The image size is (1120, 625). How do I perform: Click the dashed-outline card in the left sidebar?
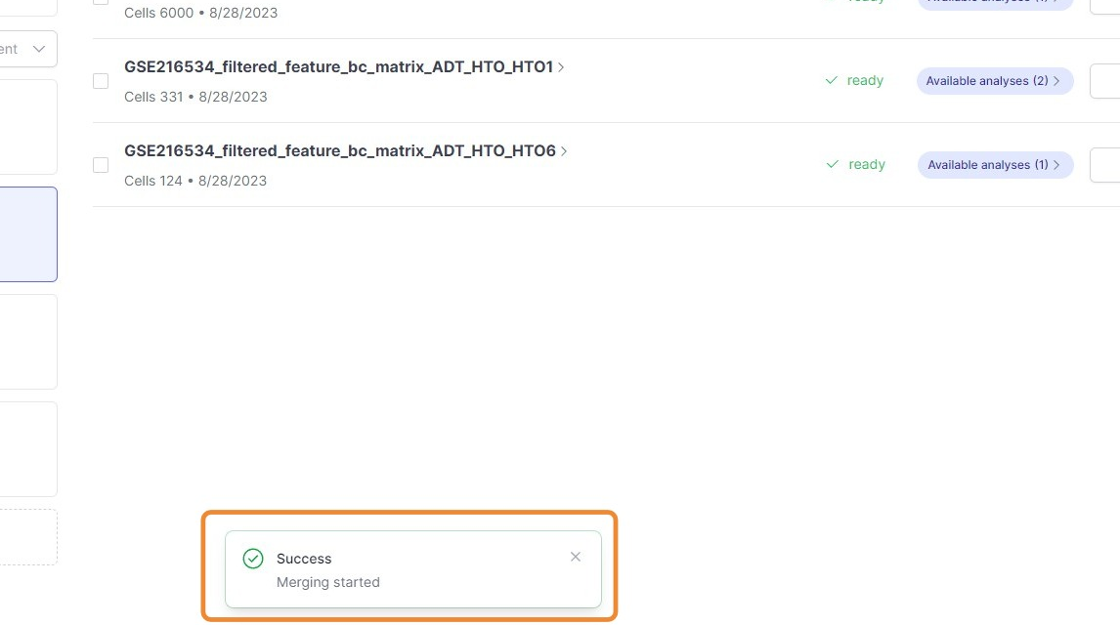pyautogui.click(x=28, y=537)
